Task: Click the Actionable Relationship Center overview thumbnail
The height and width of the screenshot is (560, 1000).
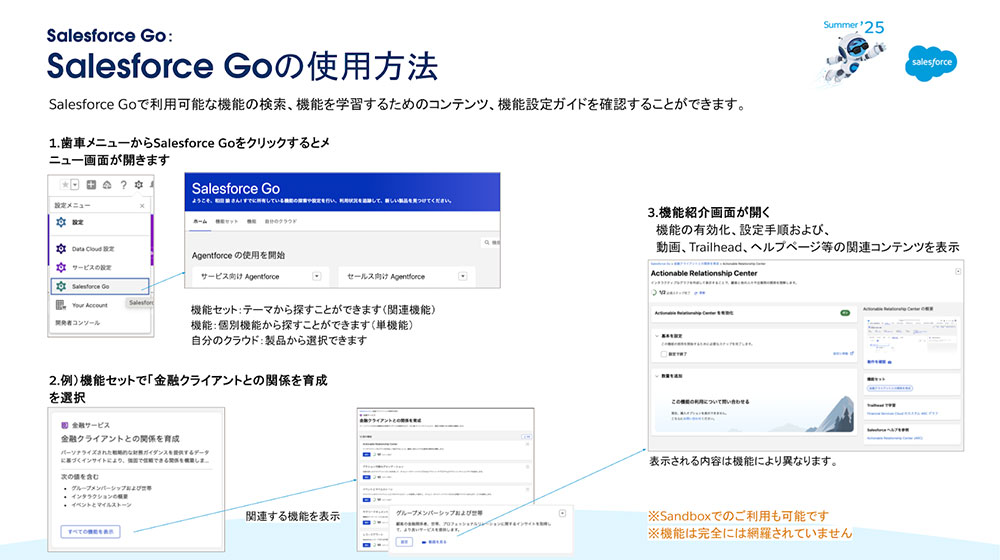Action: pos(911,335)
